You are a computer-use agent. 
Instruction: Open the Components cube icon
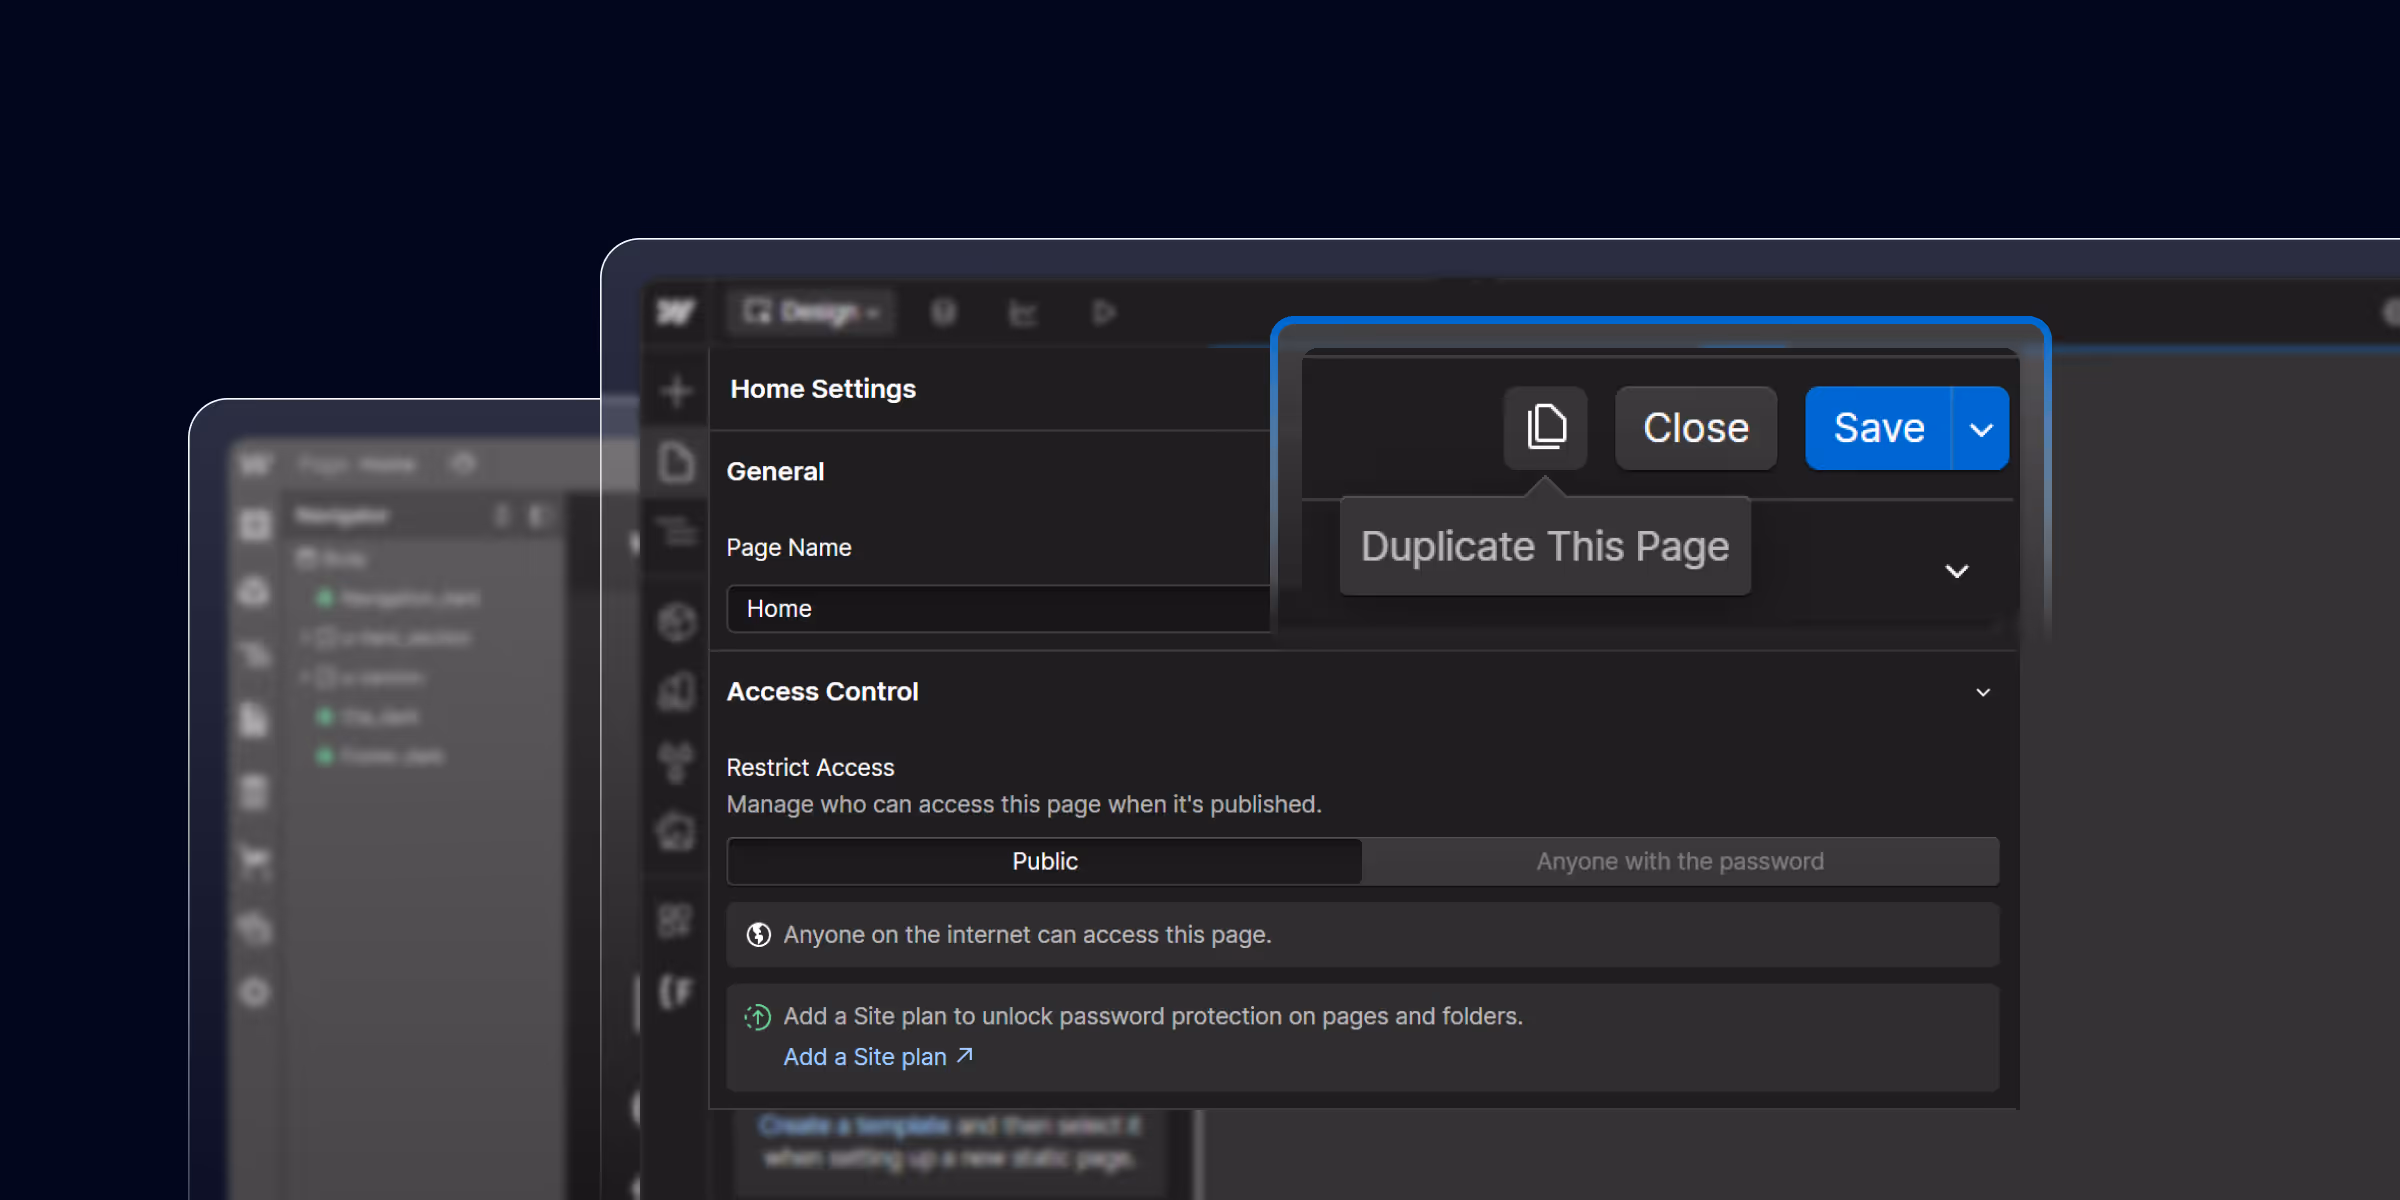click(677, 622)
